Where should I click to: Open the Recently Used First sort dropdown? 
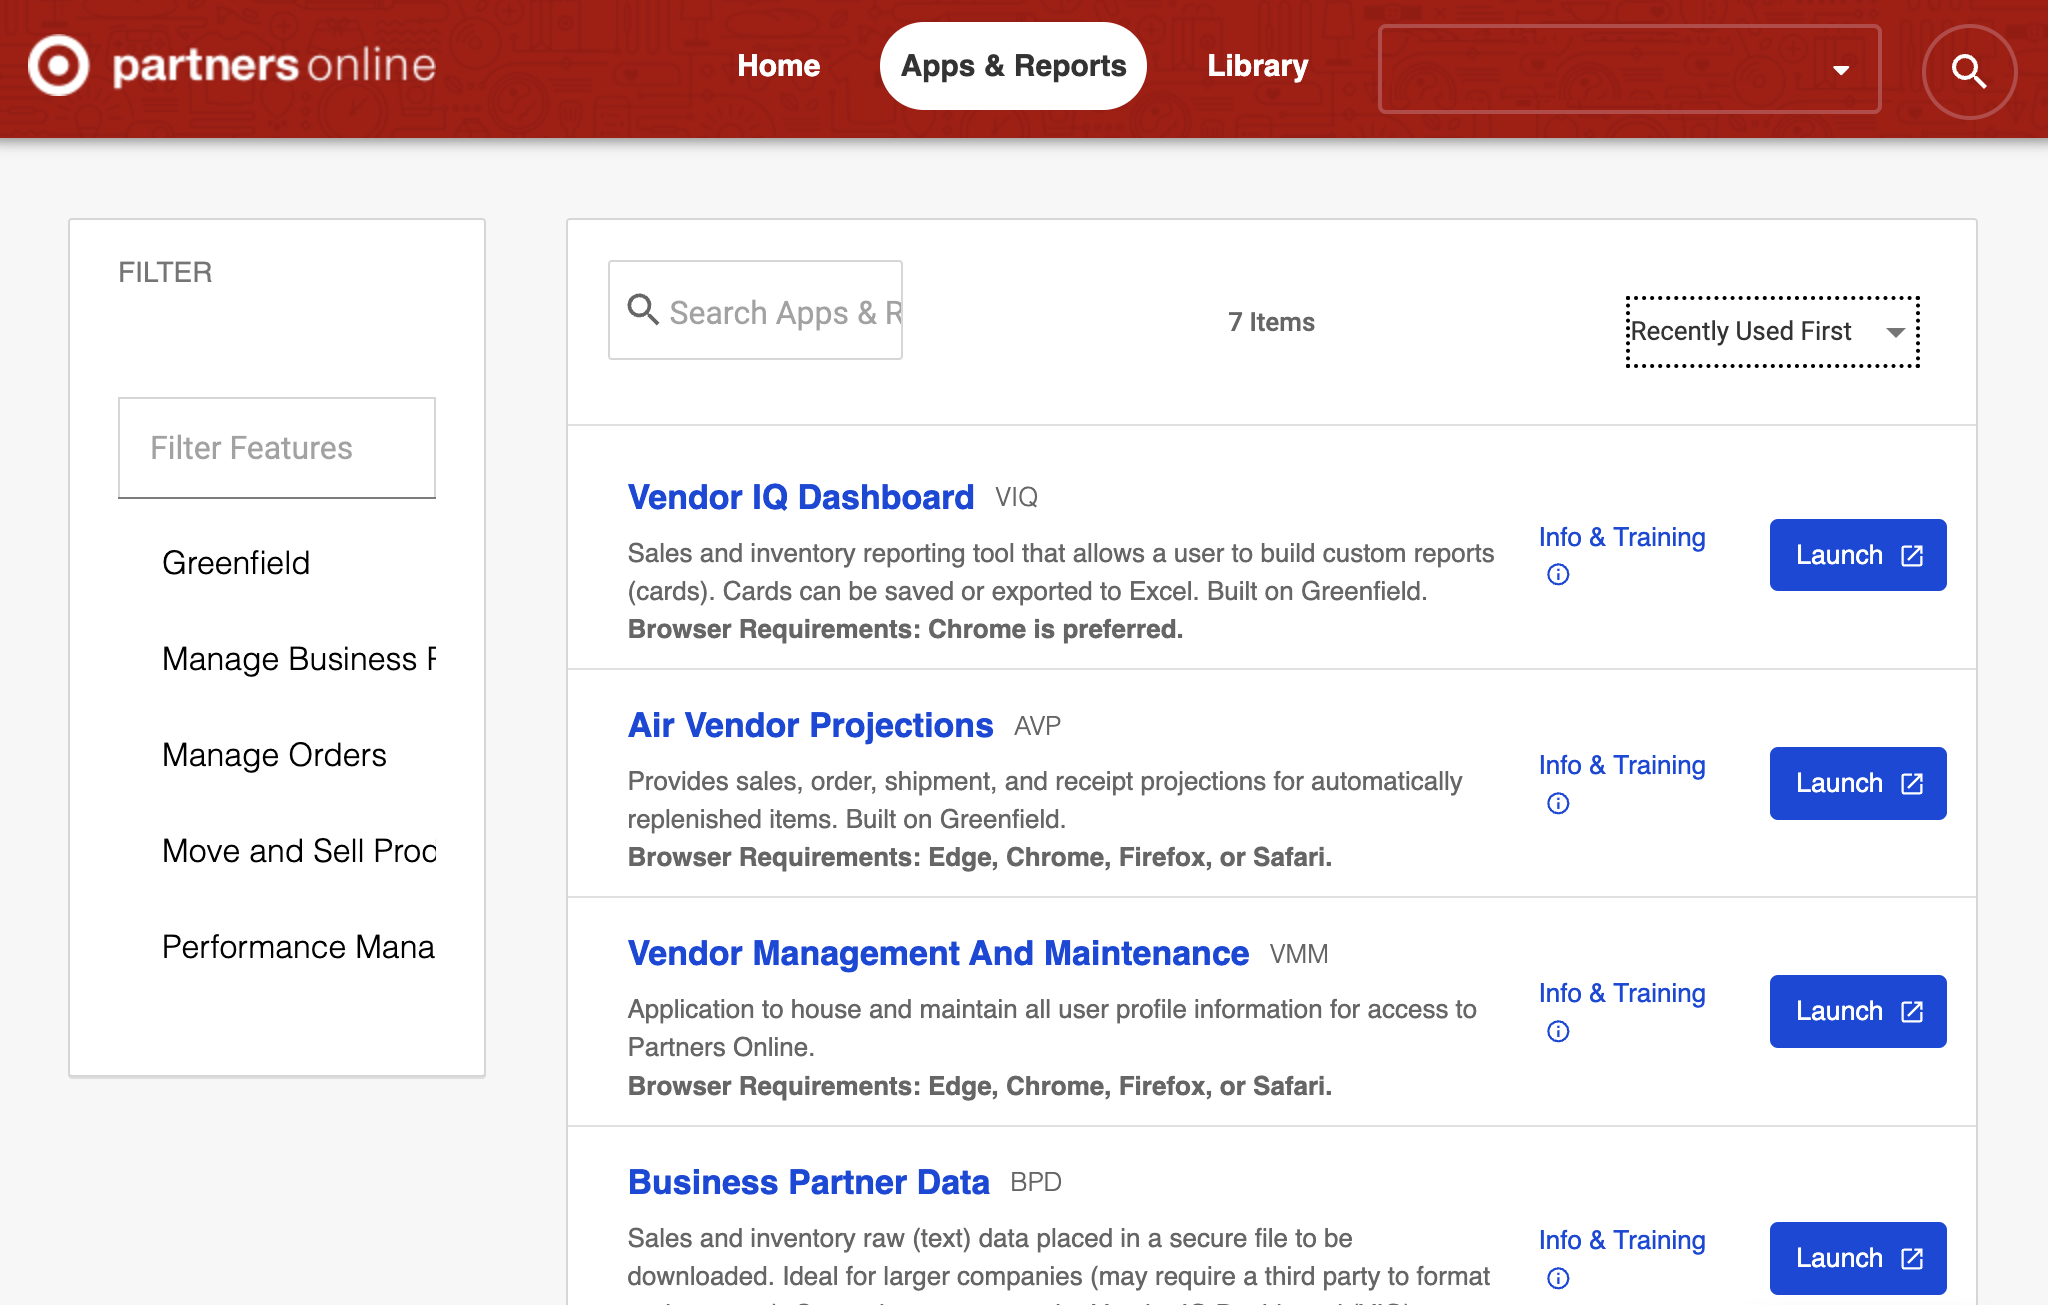coord(1772,331)
